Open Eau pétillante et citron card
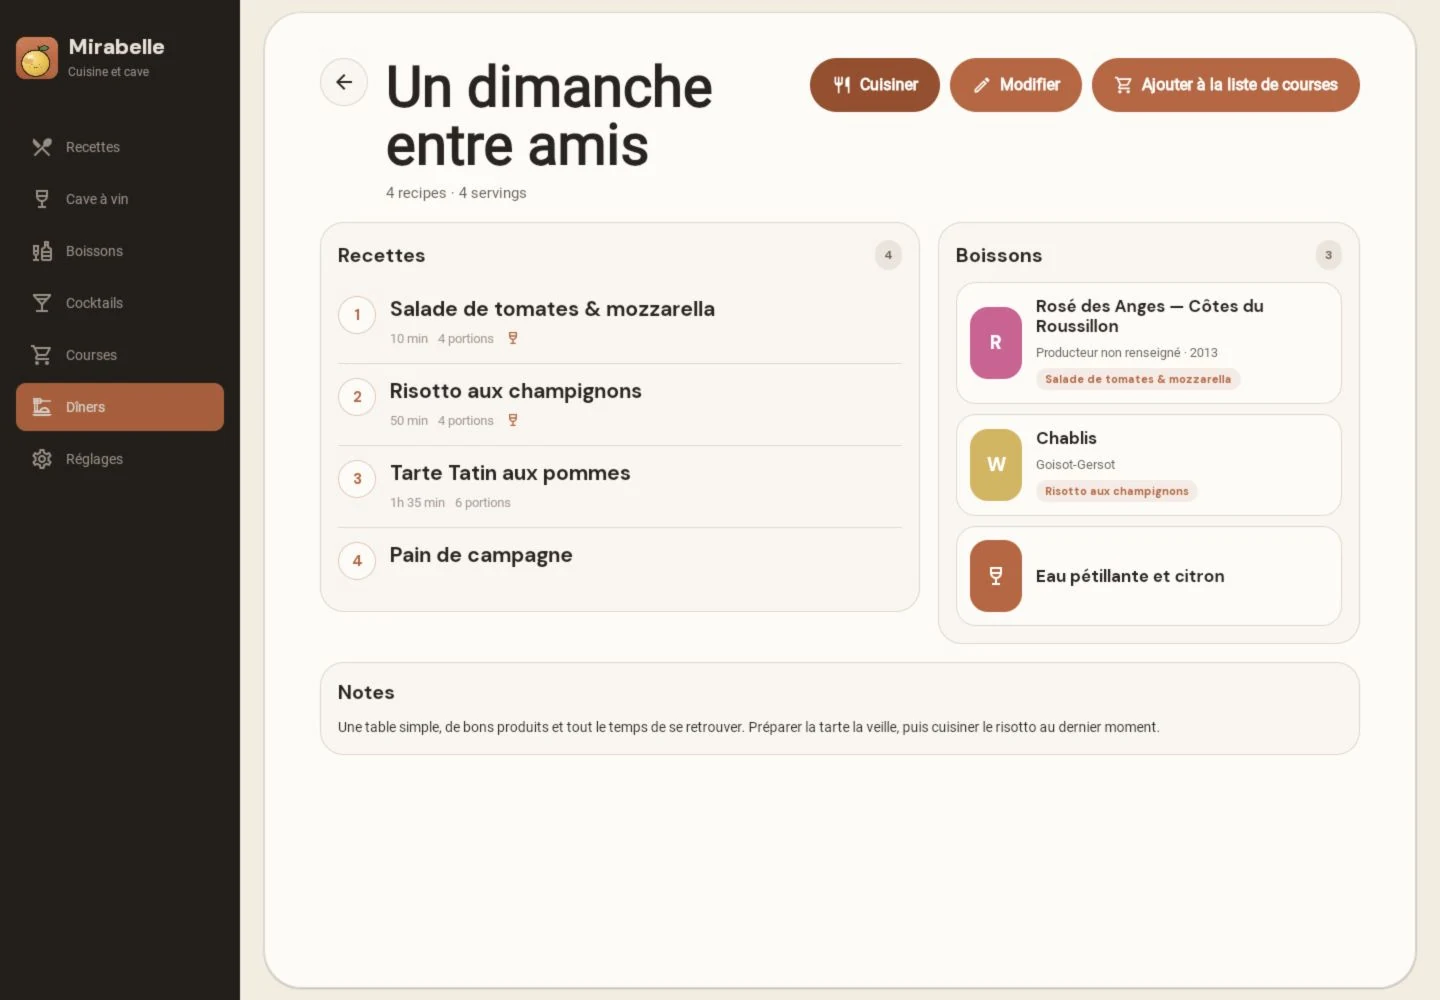The image size is (1440, 1000). (1149, 576)
